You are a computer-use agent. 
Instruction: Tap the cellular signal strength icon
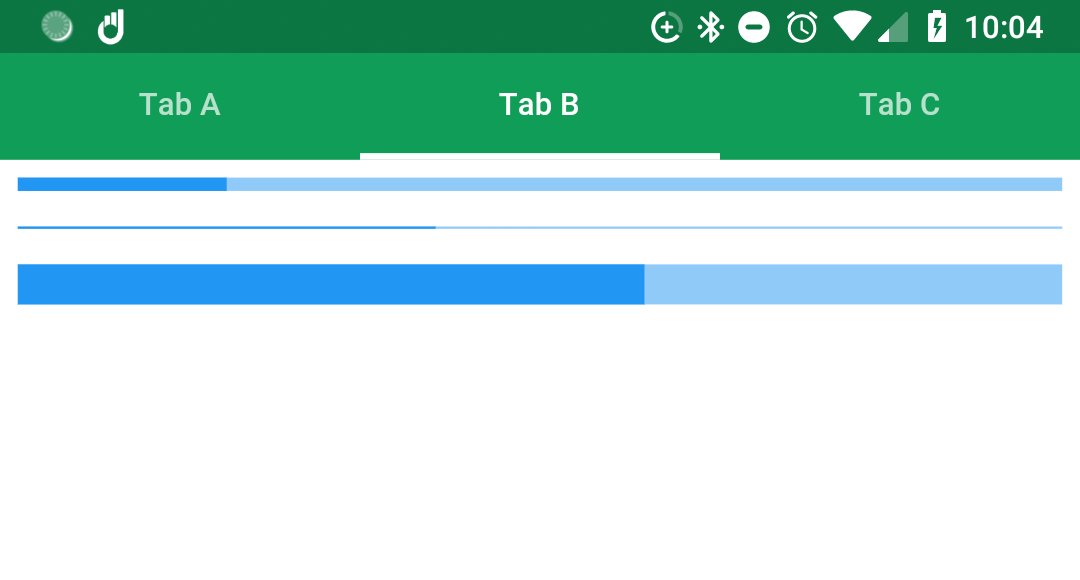click(x=893, y=28)
